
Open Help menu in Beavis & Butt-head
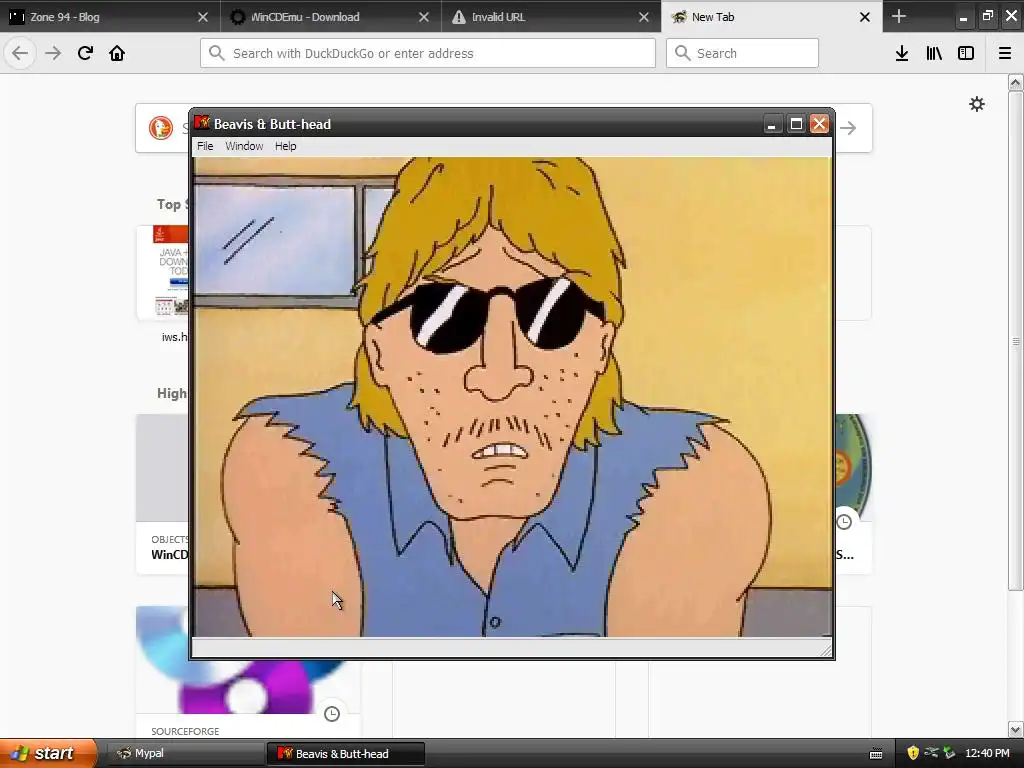click(x=285, y=146)
